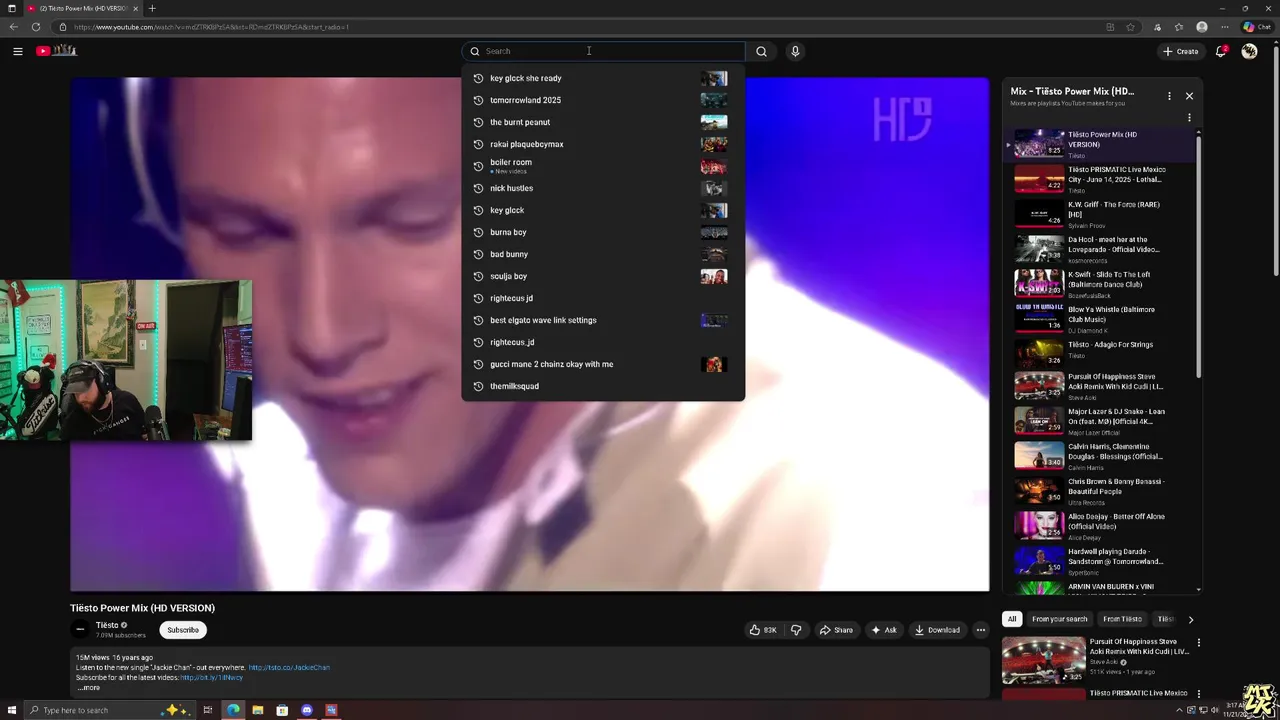
Task: Click the search magnifier button
Action: pos(761,51)
